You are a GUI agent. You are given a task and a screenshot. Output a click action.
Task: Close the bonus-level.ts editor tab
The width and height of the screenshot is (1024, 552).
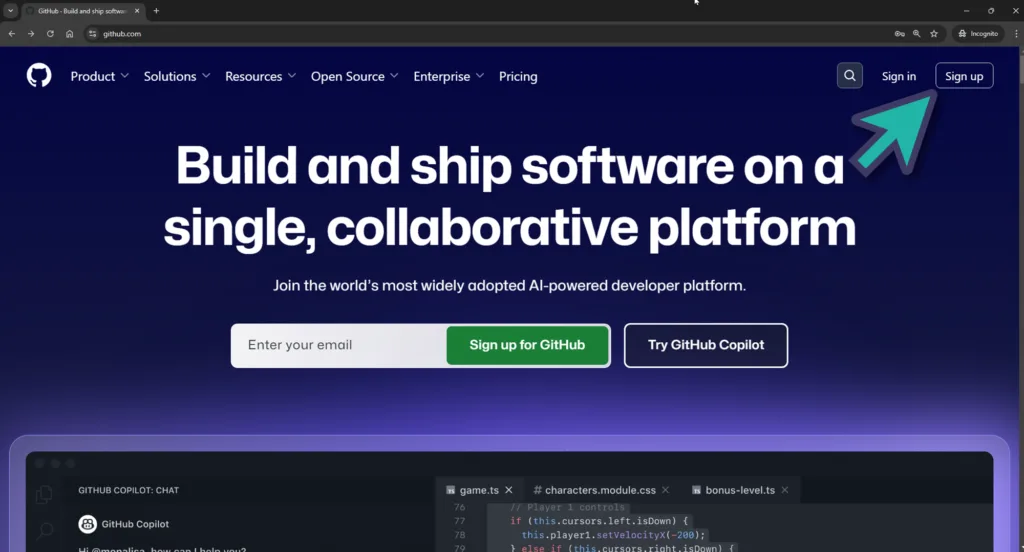[784, 490]
